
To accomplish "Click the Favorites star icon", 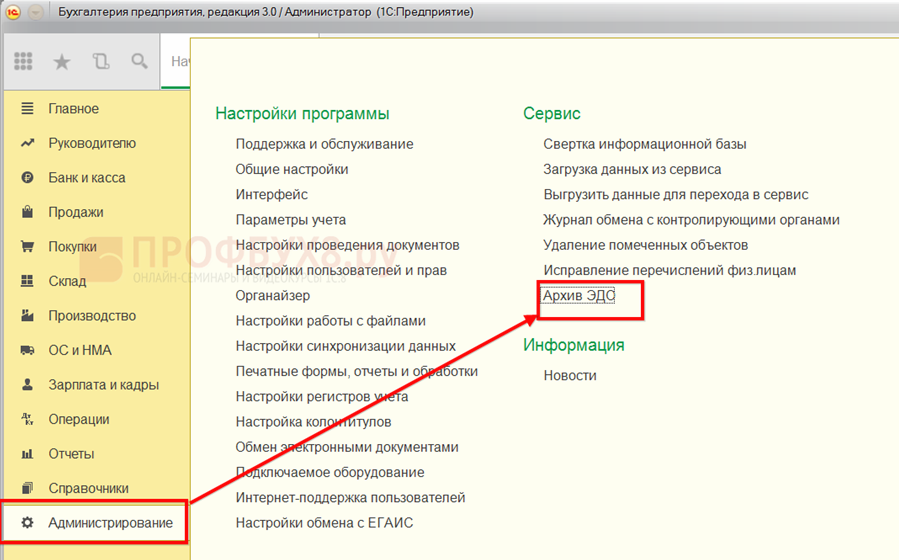I will point(62,62).
